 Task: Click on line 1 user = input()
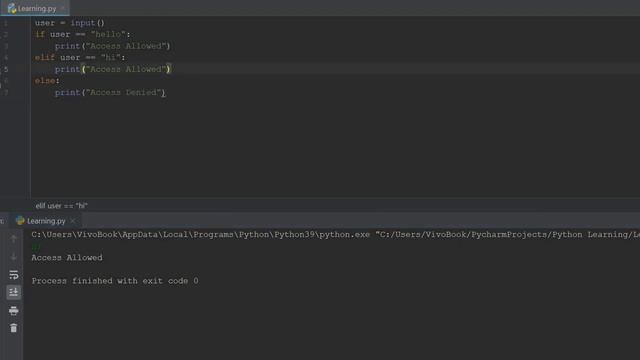pos(69,23)
